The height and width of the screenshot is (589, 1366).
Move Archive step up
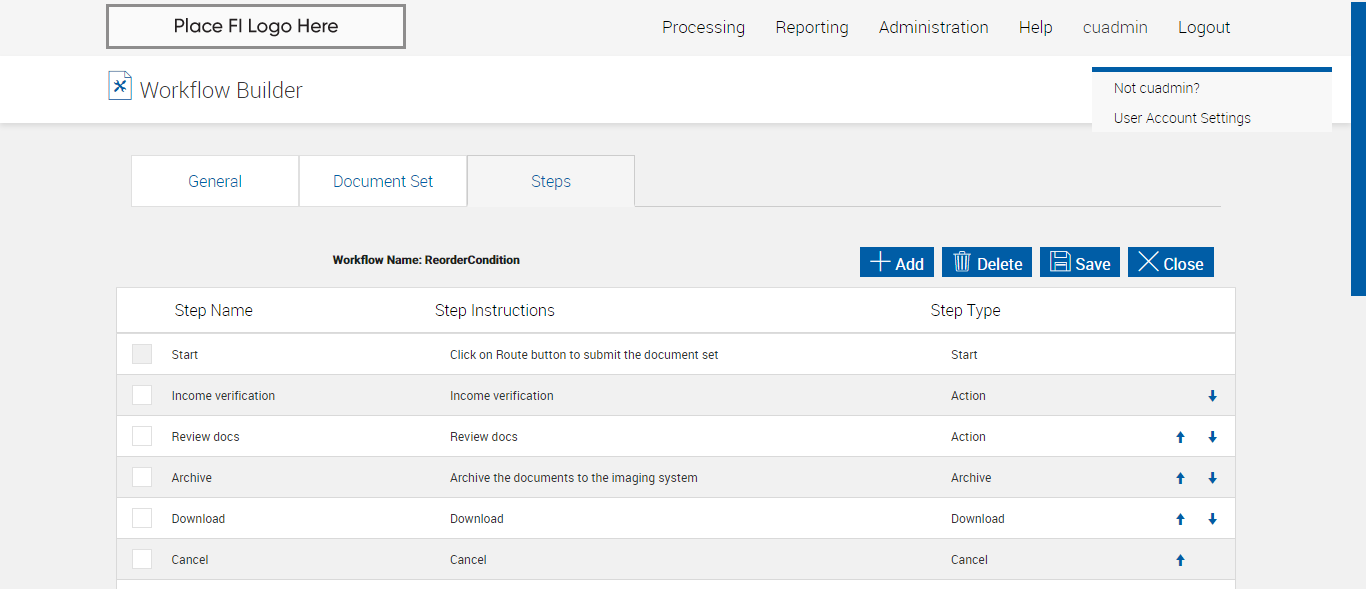[1180, 478]
